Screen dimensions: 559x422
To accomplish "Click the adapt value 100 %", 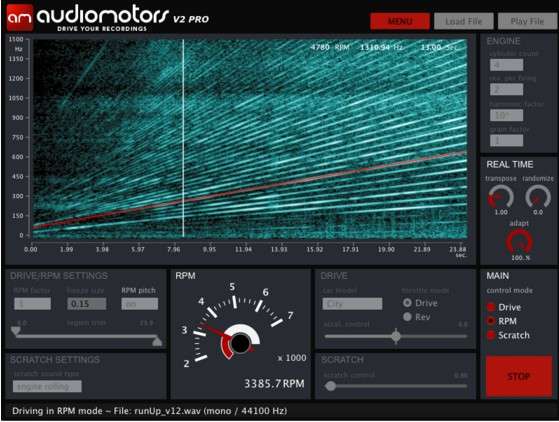I will tap(521, 257).
